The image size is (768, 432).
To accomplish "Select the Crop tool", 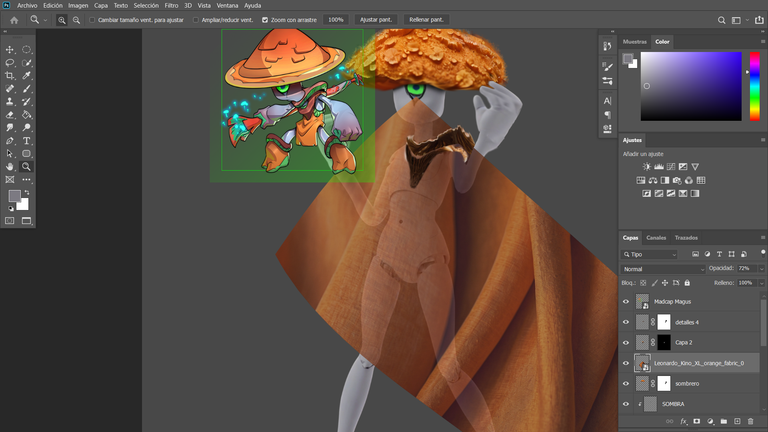I will 10,75.
